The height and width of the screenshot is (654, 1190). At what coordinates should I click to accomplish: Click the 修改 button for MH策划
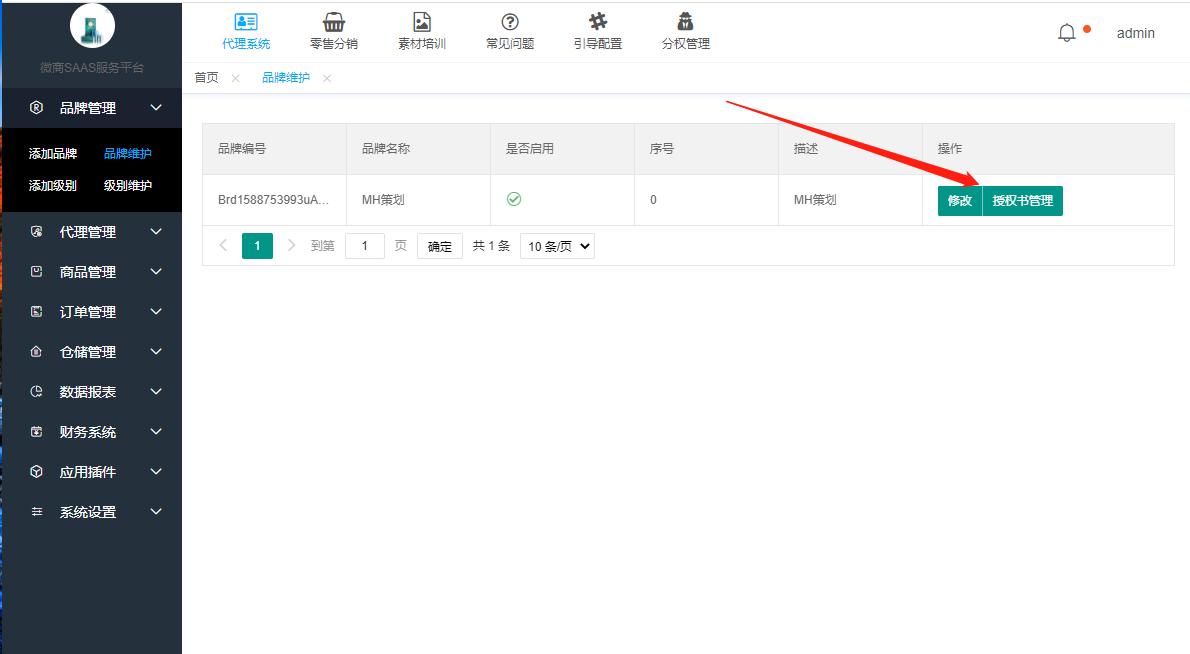click(x=959, y=201)
